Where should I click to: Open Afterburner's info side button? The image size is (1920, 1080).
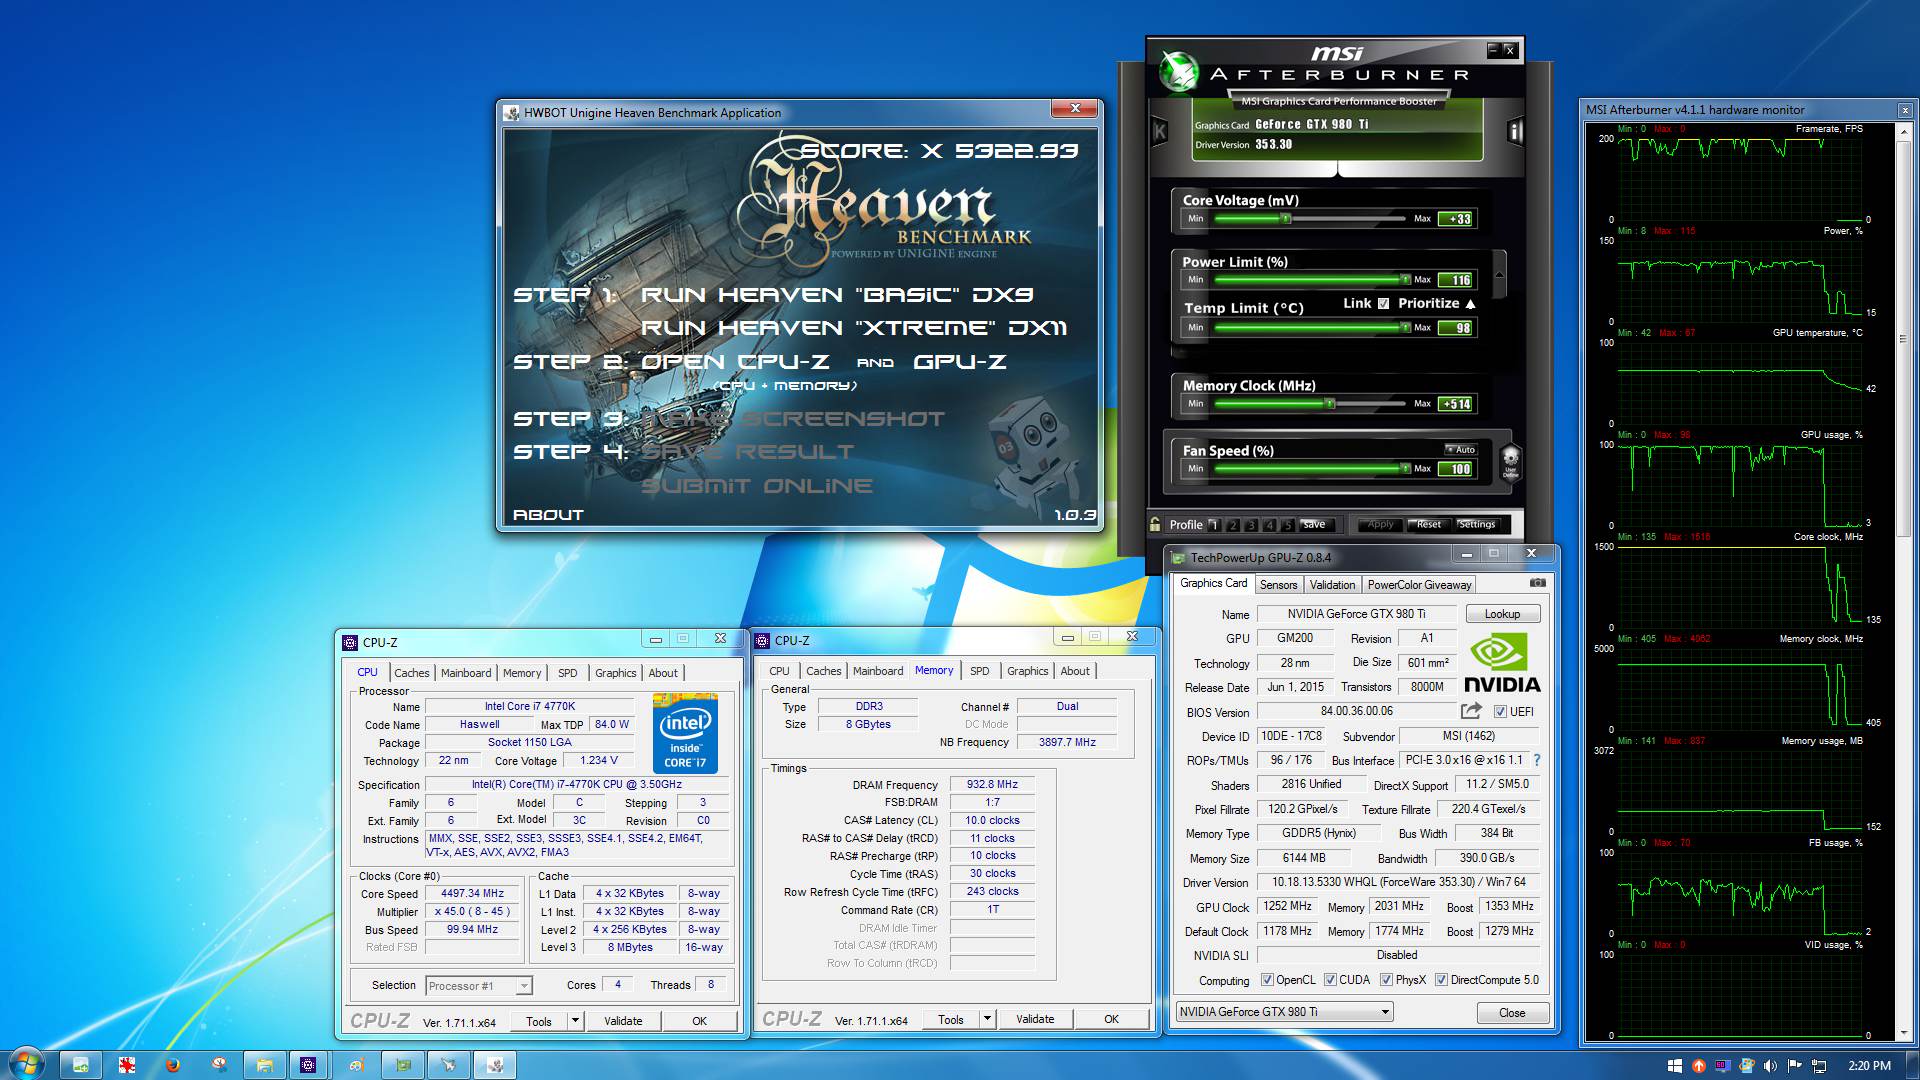[1515, 131]
